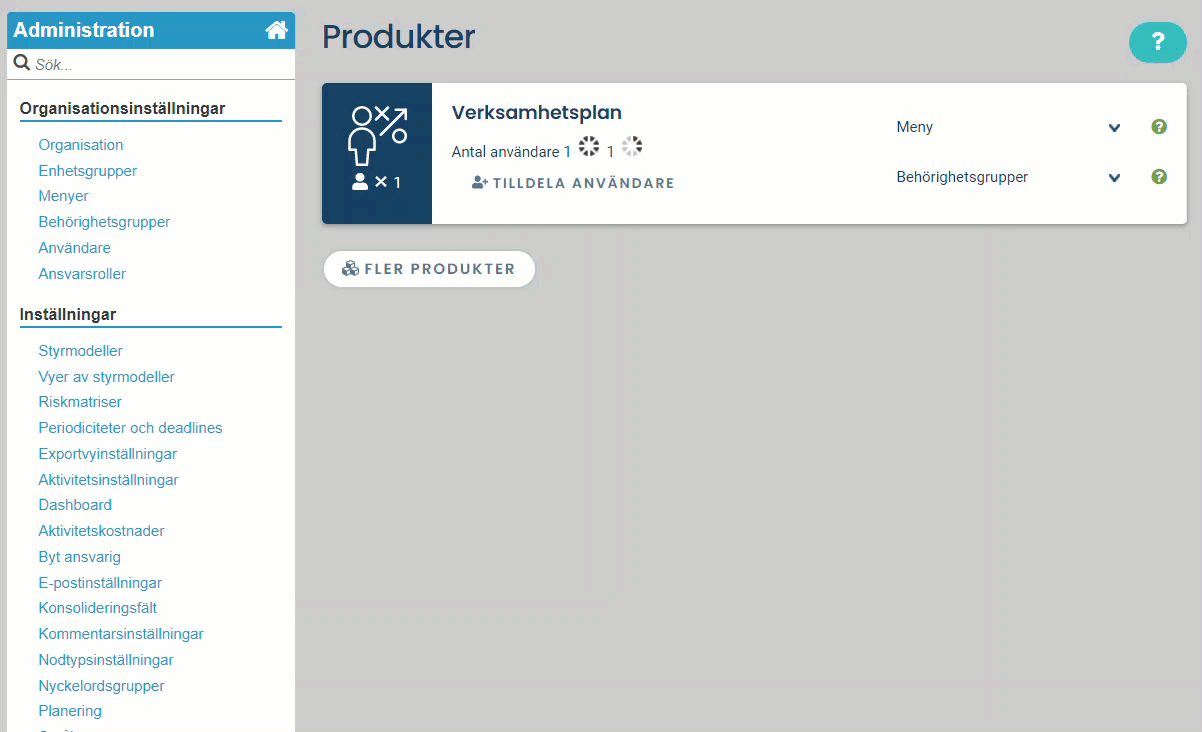Focus the Sök search field

tap(160, 65)
